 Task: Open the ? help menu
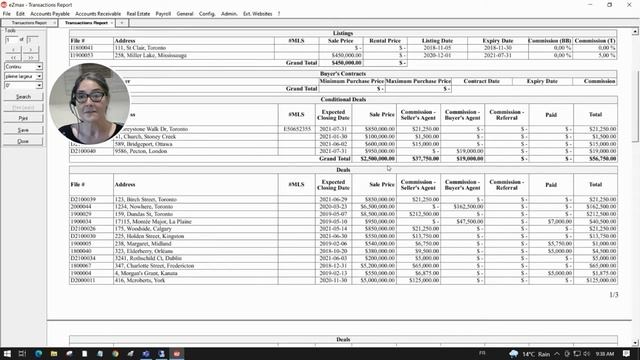(279, 13)
